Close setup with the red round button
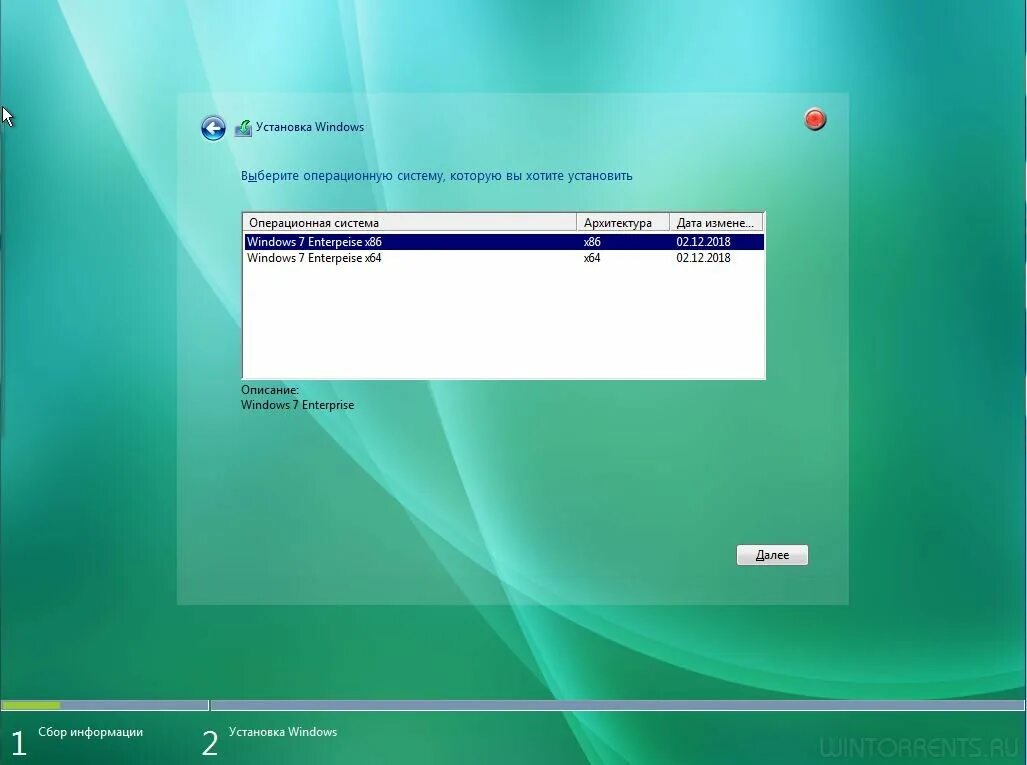 click(815, 119)
